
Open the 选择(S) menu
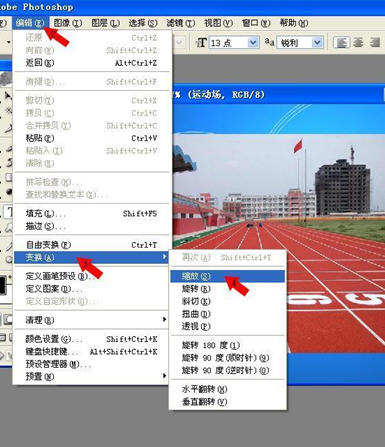(x=143, y=23)
